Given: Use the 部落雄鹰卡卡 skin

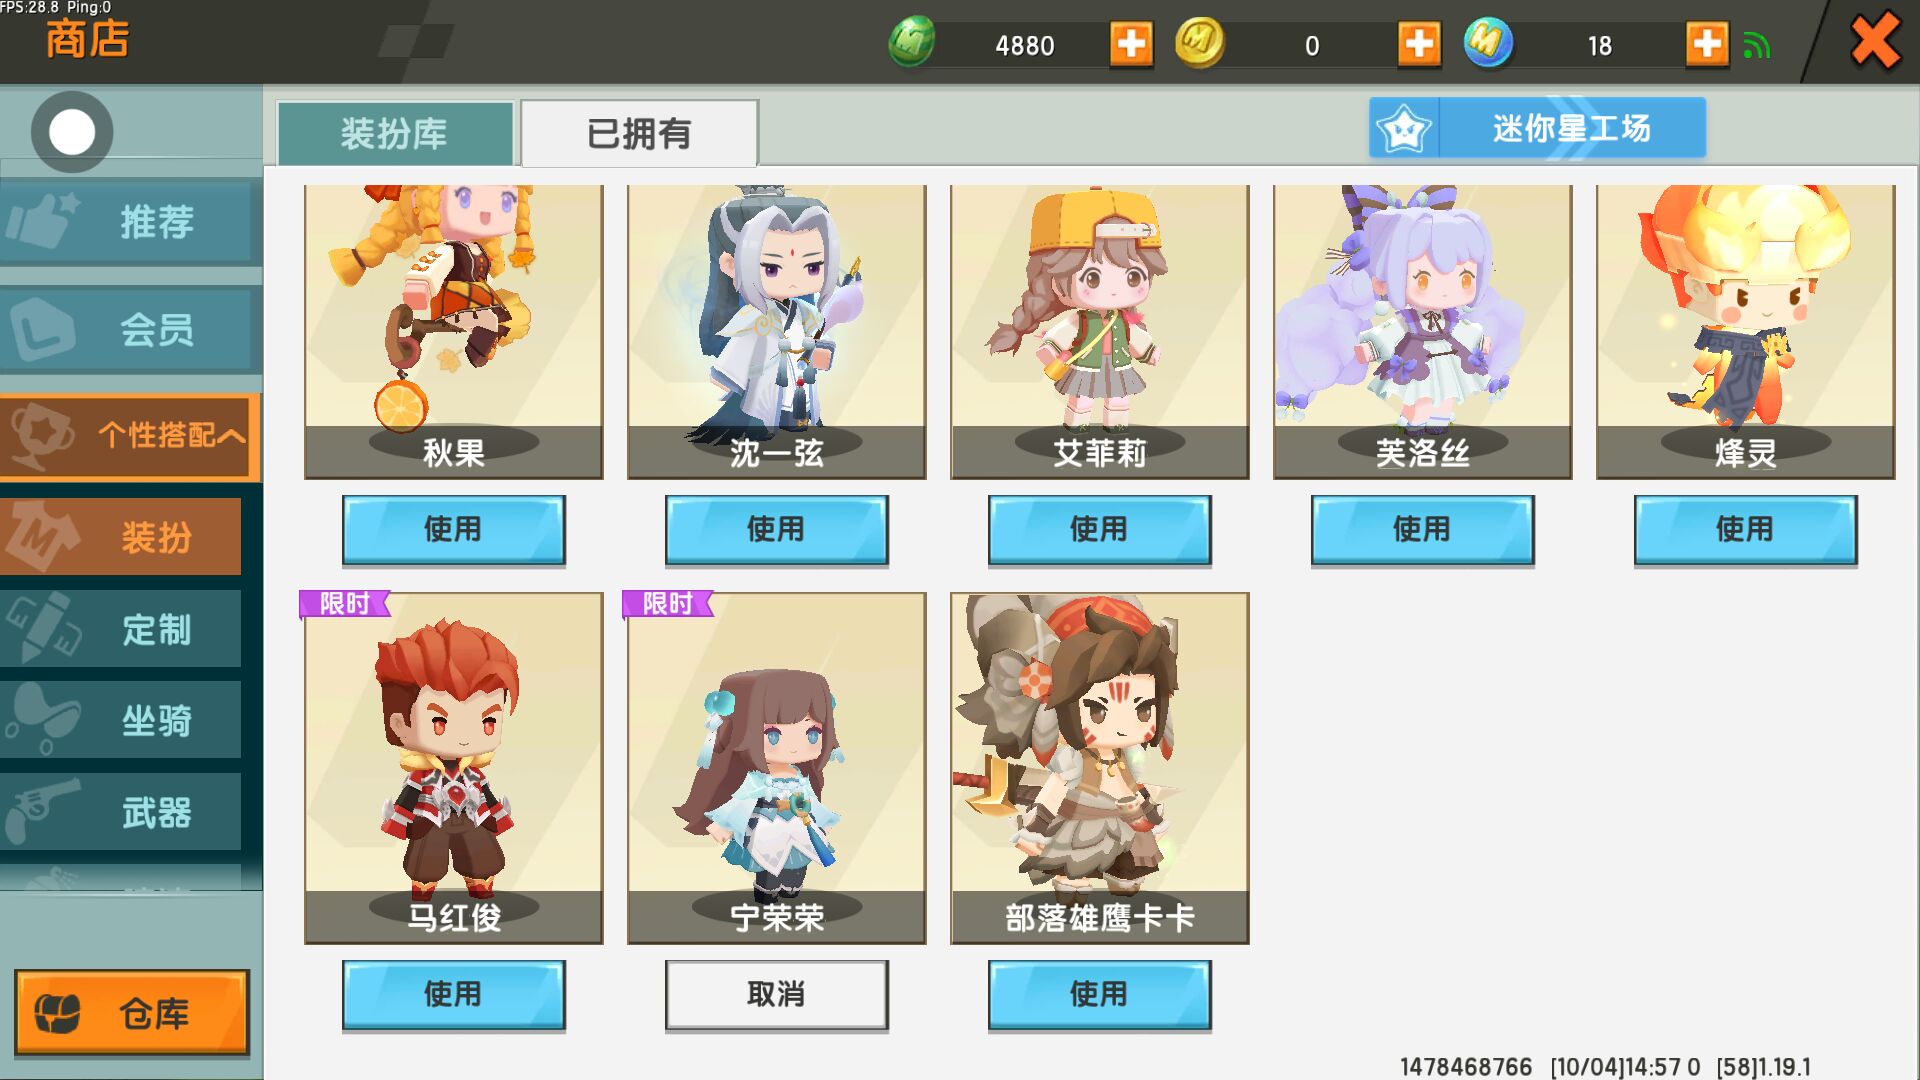Looking at the screenshot, I should pyautogui.click(x=1099, y=994).
